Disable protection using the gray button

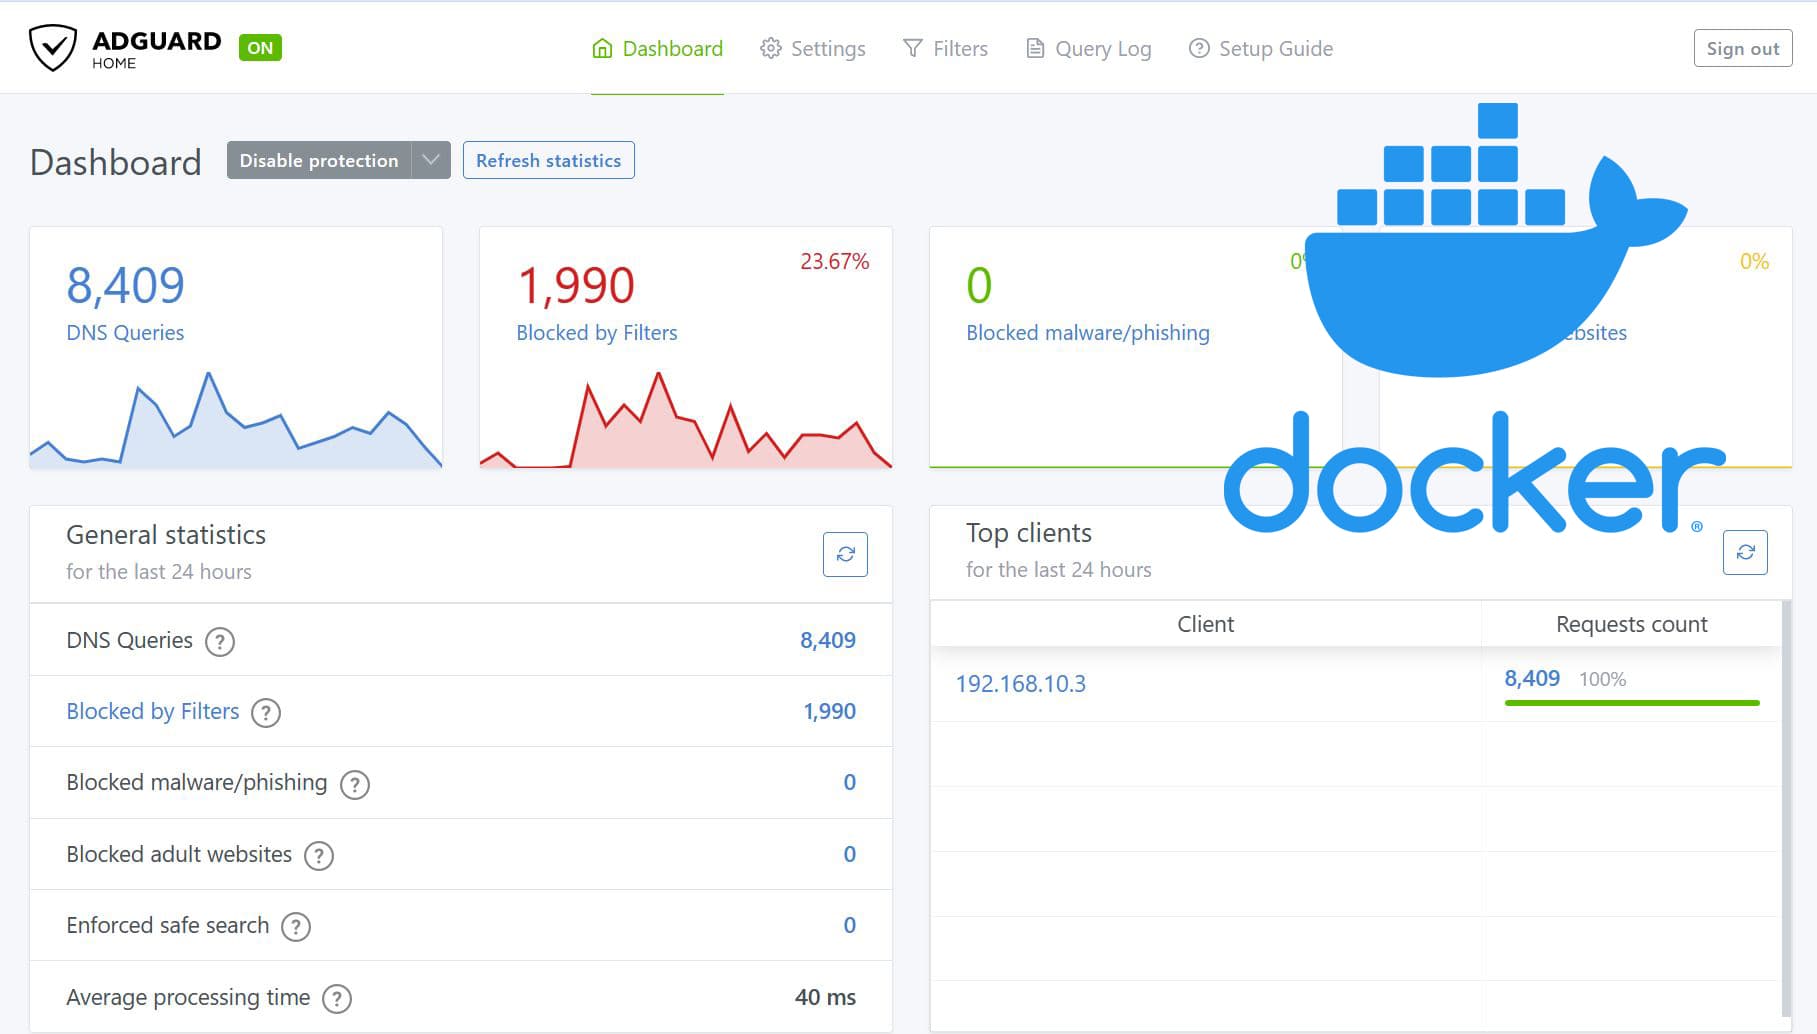coord(318,160)
